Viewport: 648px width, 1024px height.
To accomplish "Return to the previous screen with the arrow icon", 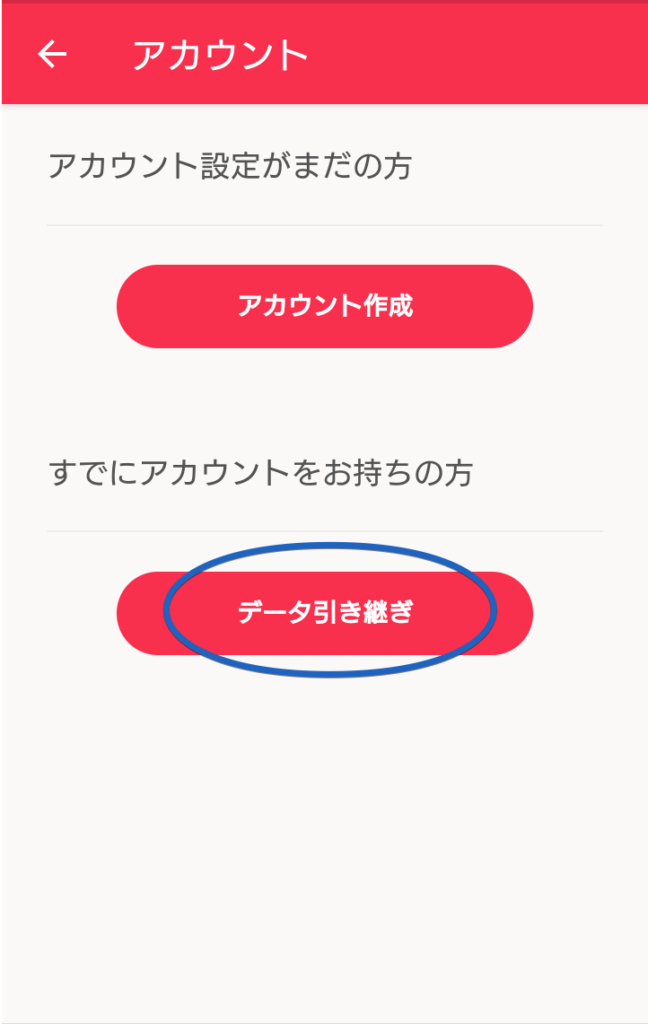I will (x=52, y=54).
